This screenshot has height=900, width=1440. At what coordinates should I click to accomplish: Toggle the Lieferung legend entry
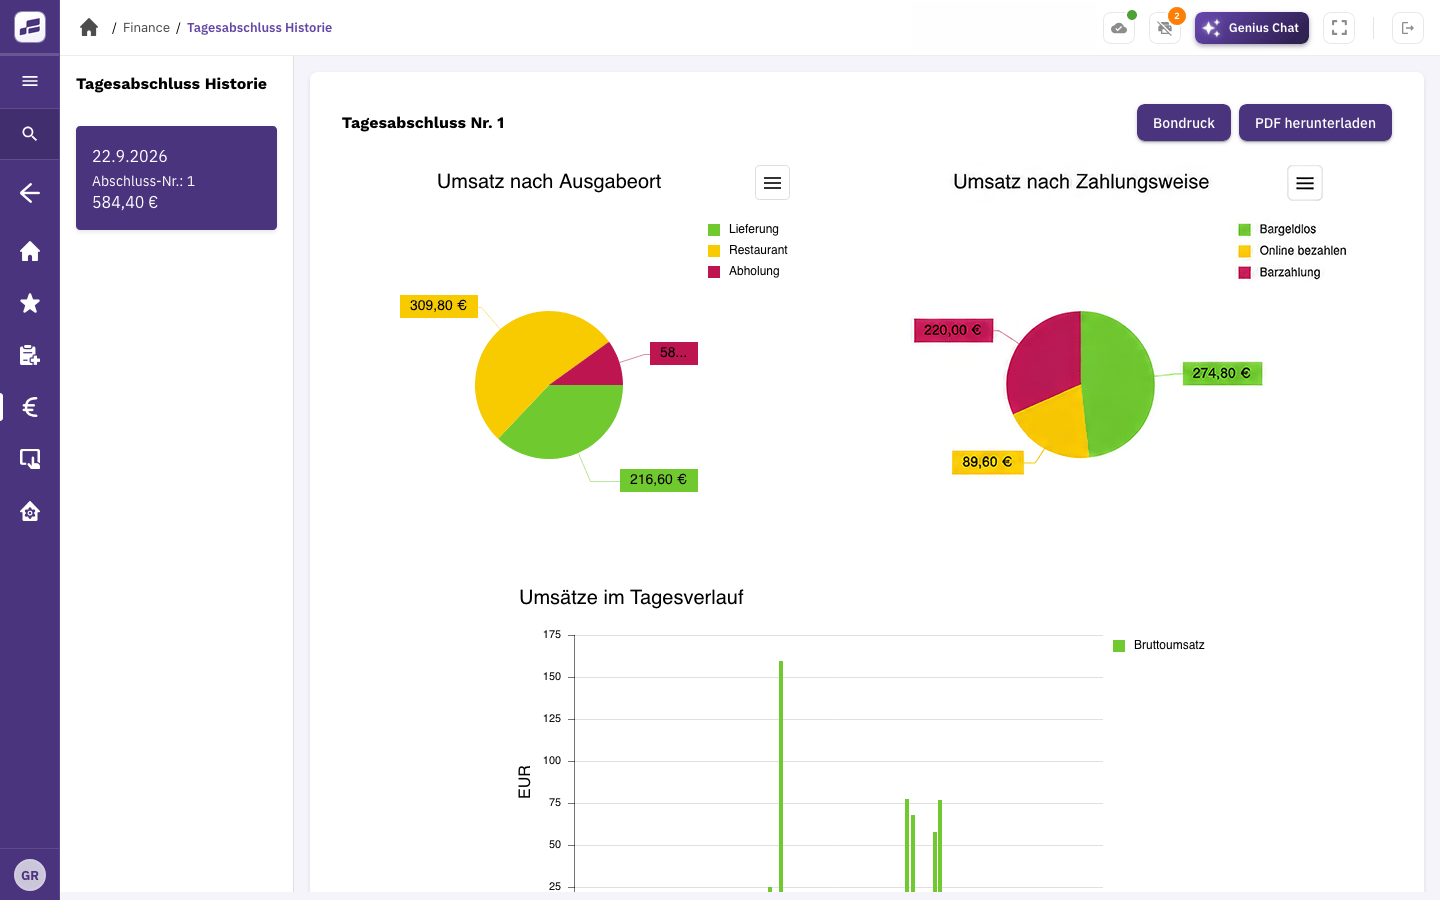pos(743,229)
